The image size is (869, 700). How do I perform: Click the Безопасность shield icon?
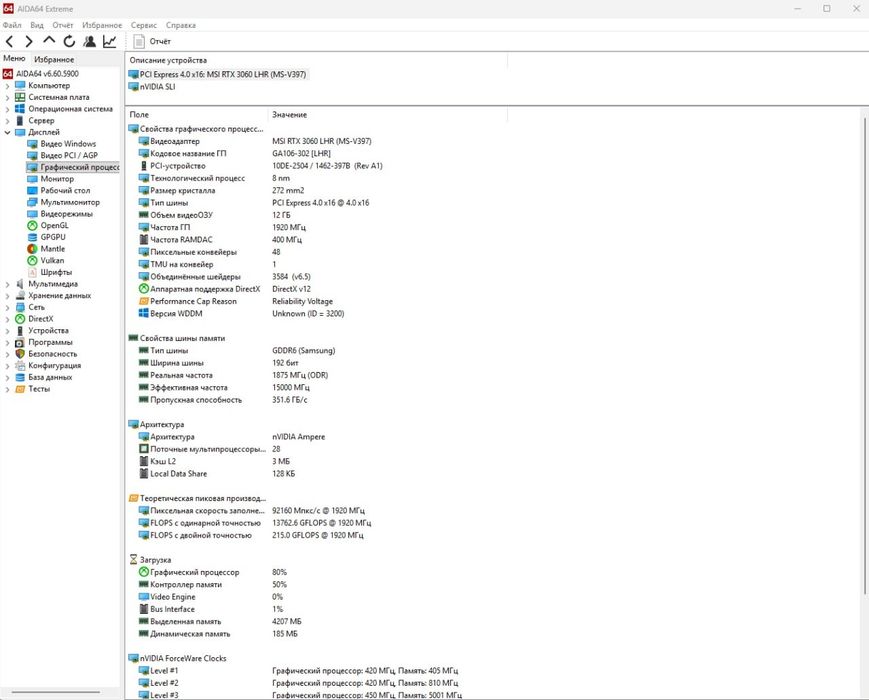tap(20, 354)
